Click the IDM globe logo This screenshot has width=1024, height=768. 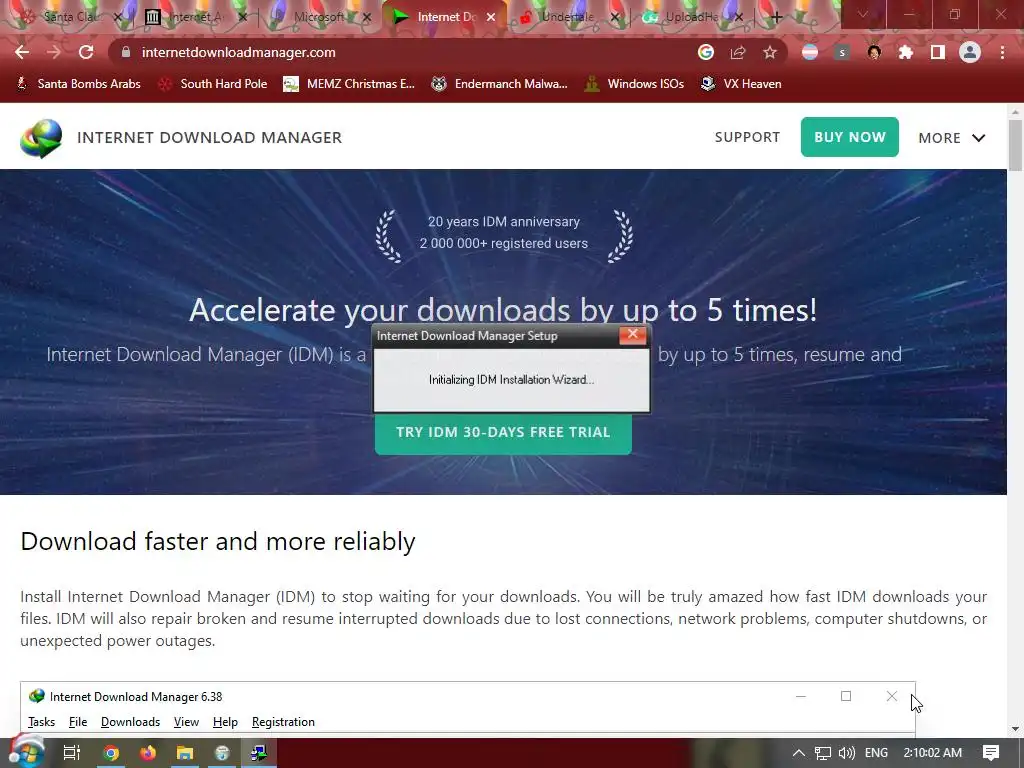tap(41, 138)
